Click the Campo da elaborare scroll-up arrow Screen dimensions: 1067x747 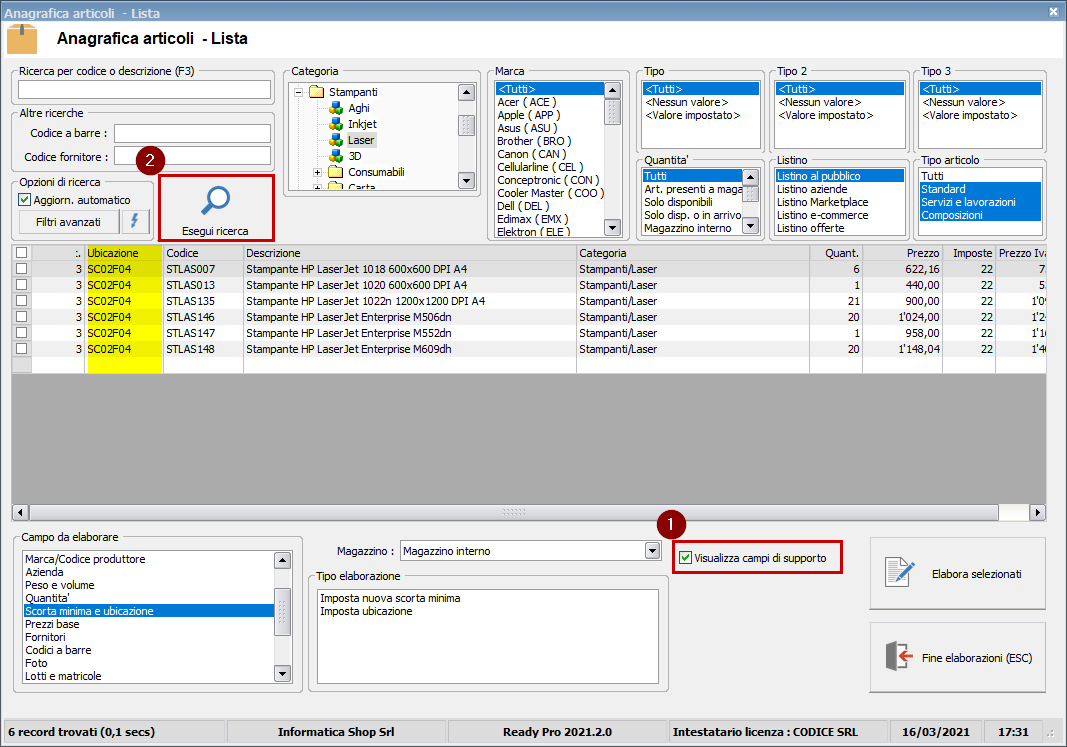282,561
